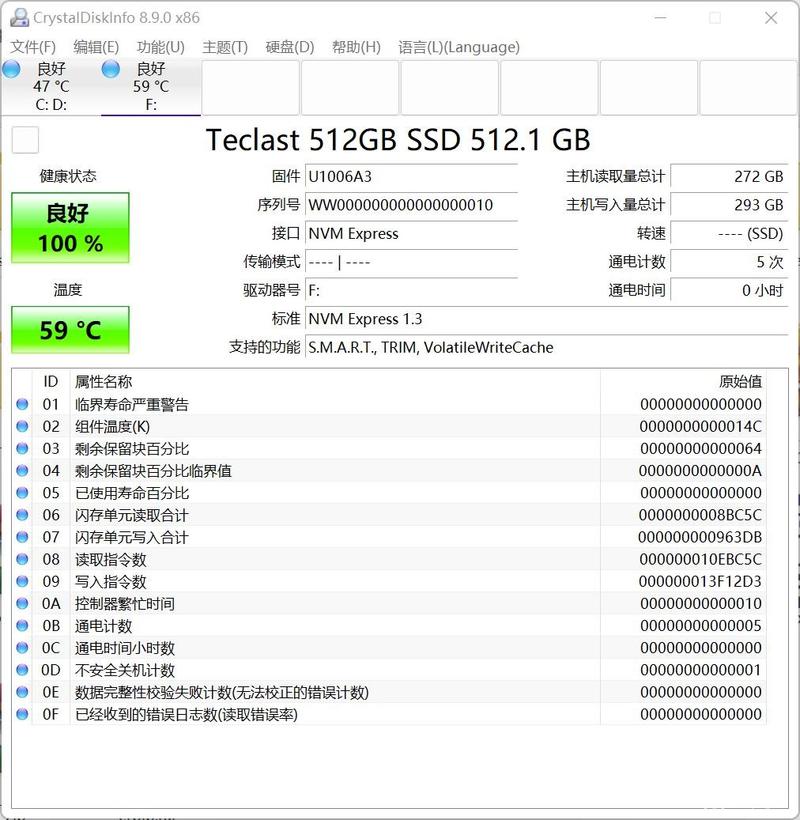Click the status dot for attribute 0F
The height and width of the screenshot is (820, 800).
point(22,714)
